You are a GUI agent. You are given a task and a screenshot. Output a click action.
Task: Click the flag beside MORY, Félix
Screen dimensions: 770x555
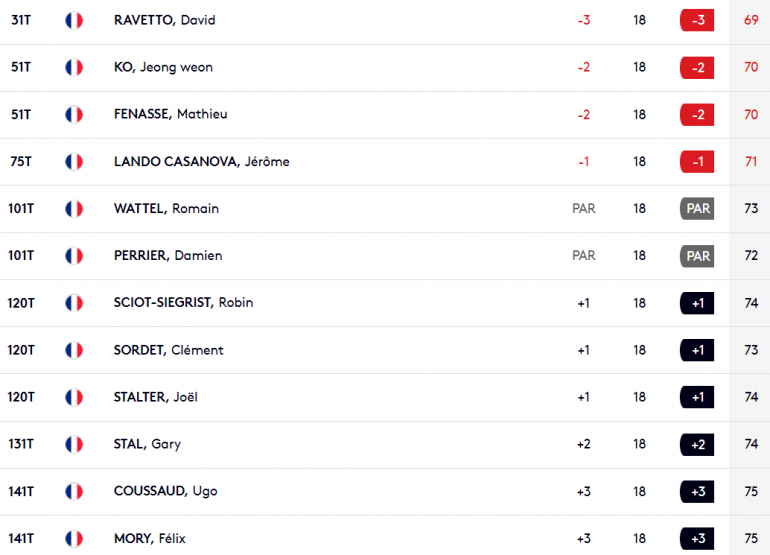click(74, 539)
